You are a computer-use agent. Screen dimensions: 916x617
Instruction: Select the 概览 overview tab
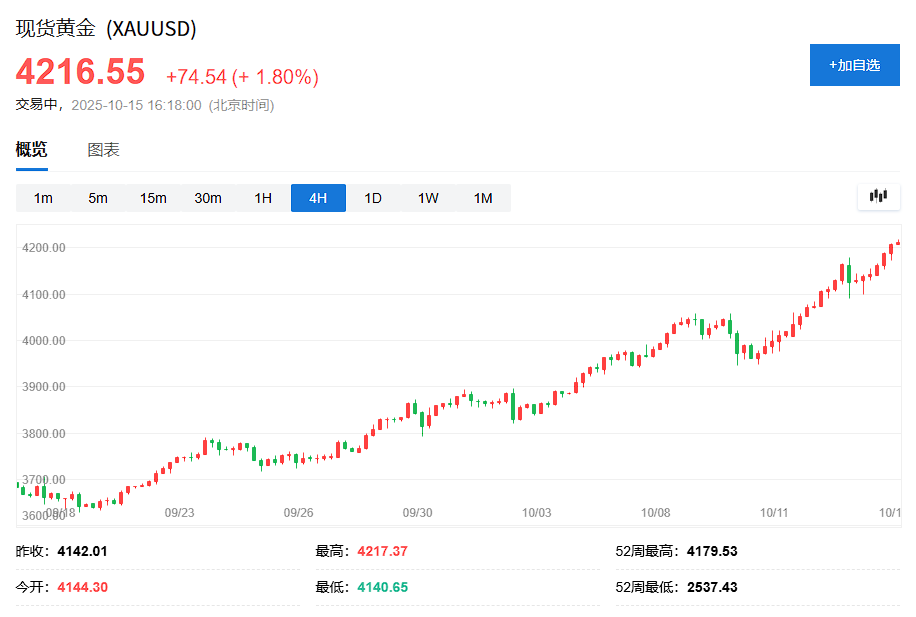30,149
